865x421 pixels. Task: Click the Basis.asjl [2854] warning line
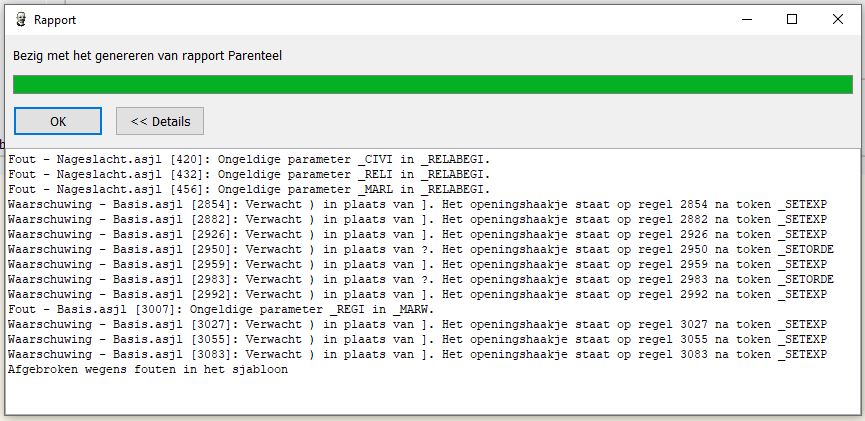(417, 204)
